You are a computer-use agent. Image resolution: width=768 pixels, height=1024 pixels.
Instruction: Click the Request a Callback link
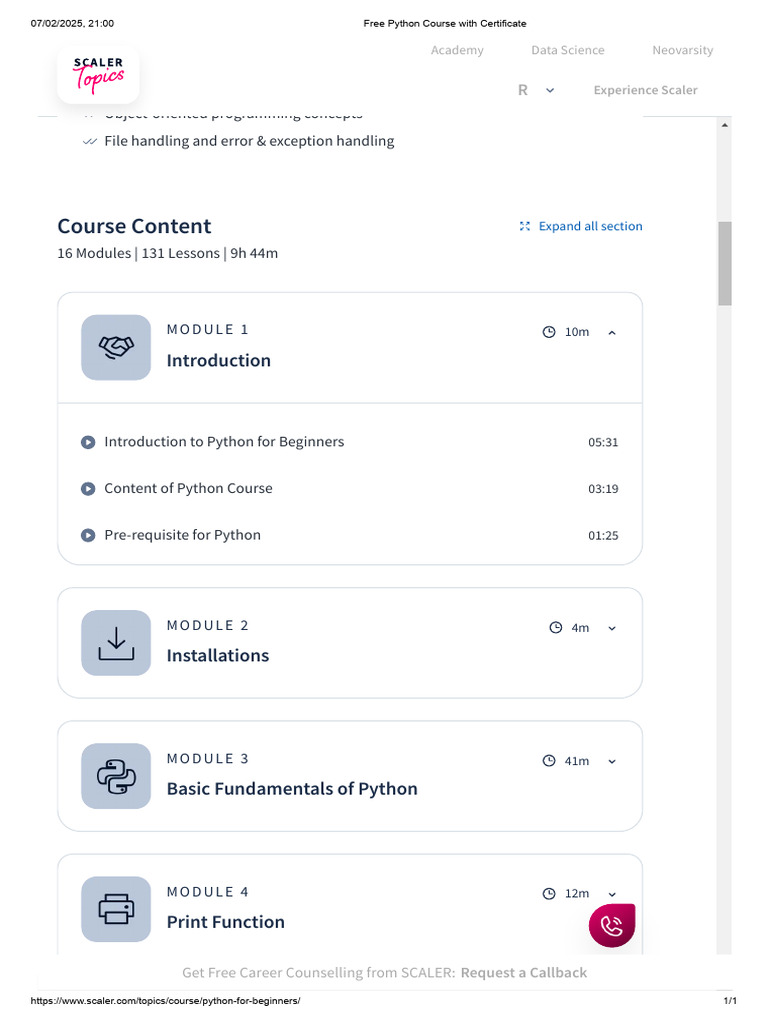[x=523, y=972]
